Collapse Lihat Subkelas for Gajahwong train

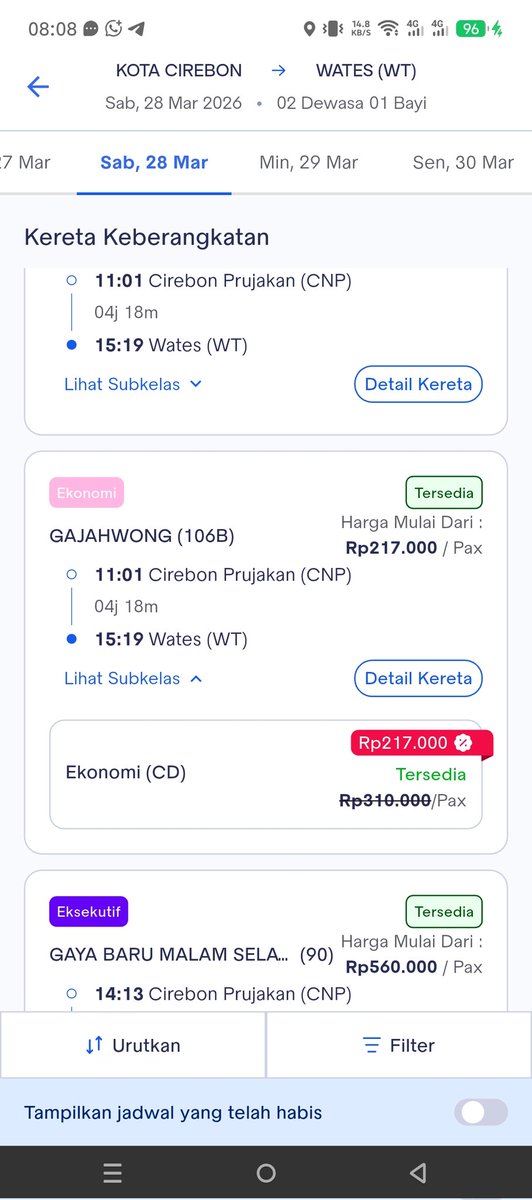pos(134,678)
